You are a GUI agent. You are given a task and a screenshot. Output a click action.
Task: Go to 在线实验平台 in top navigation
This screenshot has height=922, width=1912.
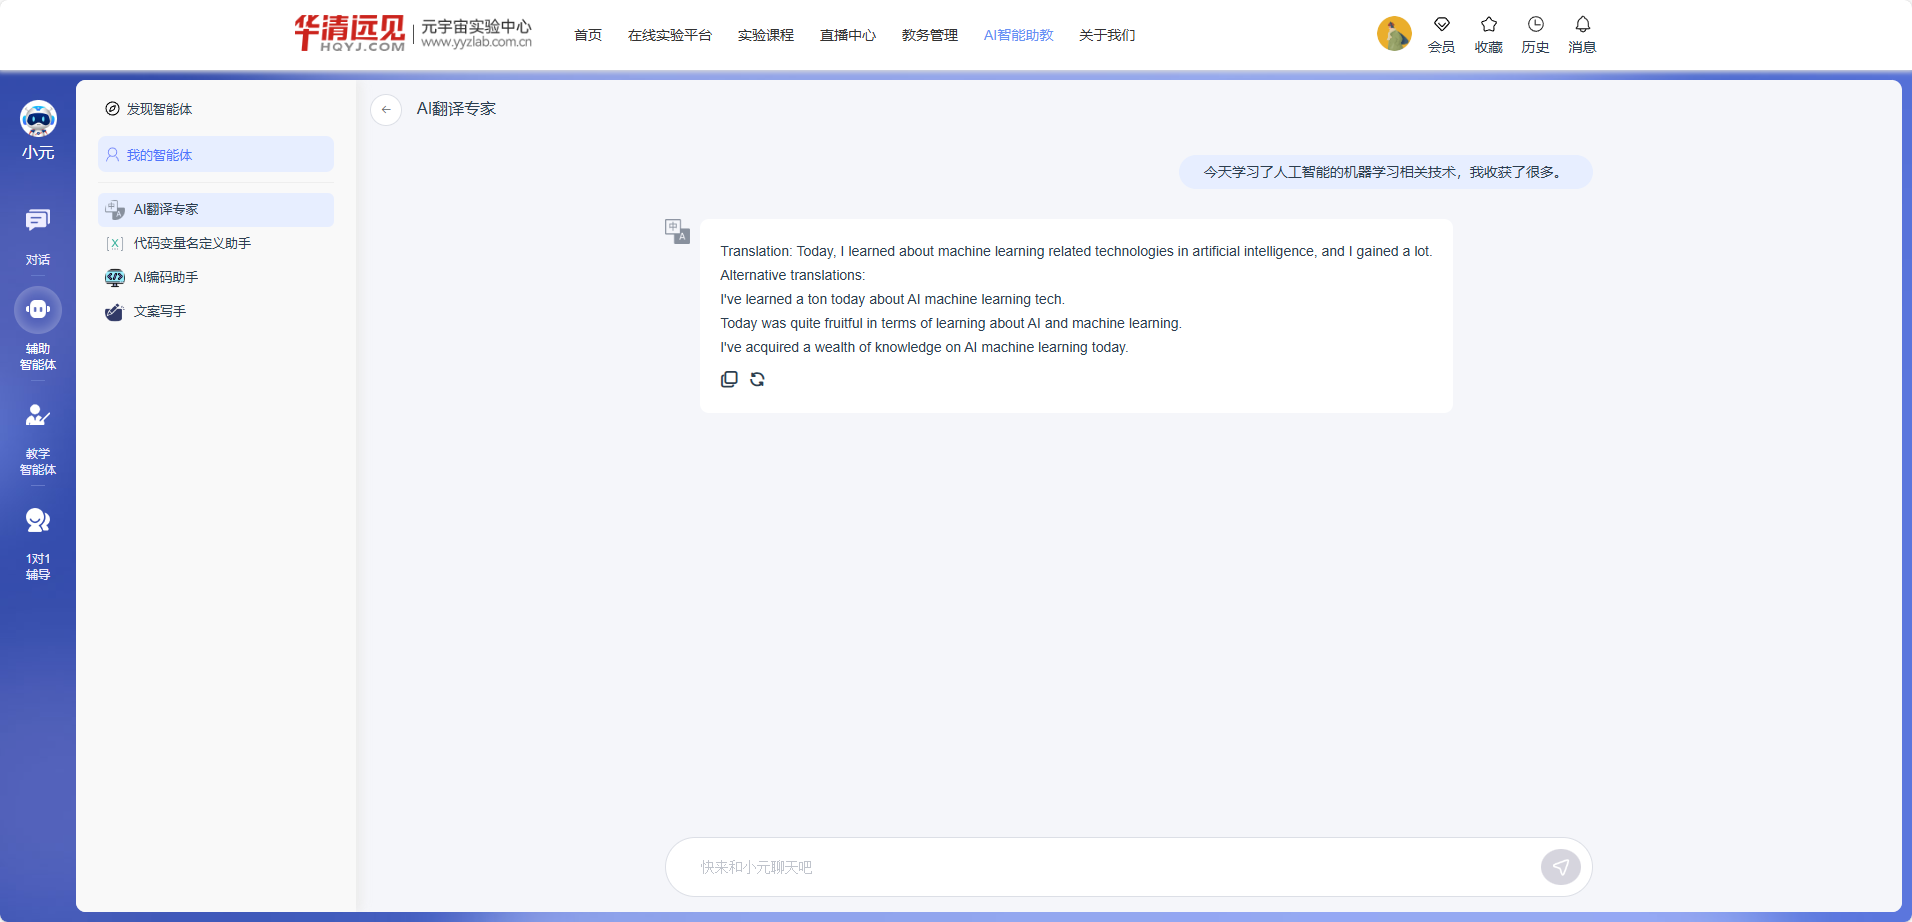click(x=669, y=35)
